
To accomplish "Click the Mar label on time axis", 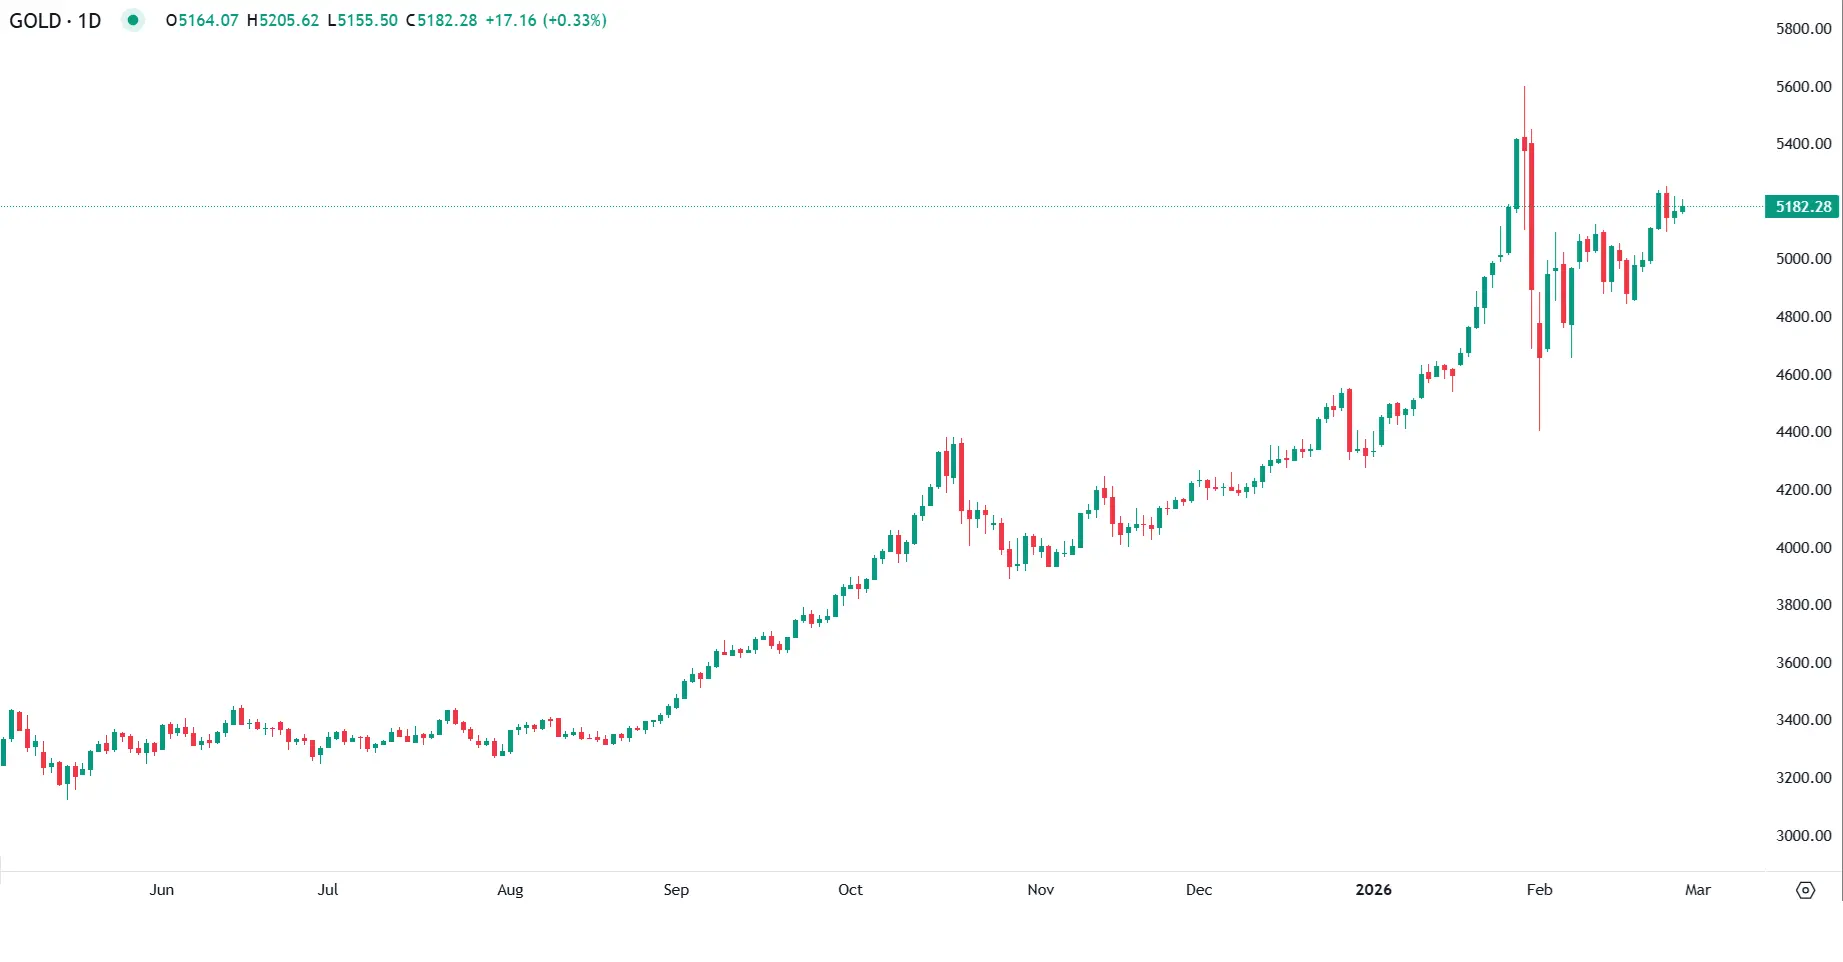I will [1698, 889].
